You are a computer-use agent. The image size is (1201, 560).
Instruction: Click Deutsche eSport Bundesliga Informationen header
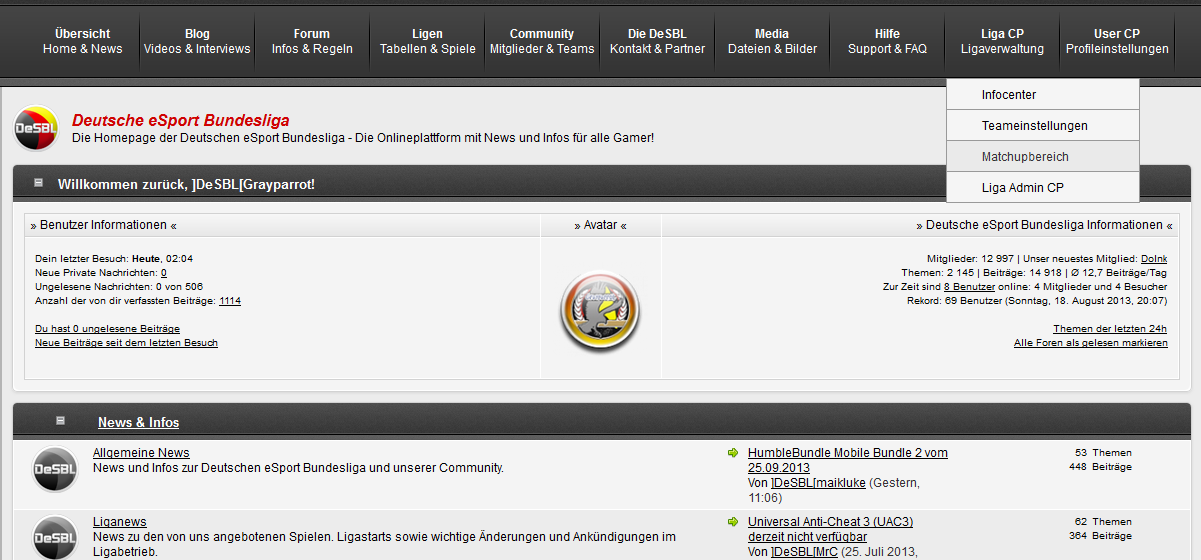point(1044,225)
